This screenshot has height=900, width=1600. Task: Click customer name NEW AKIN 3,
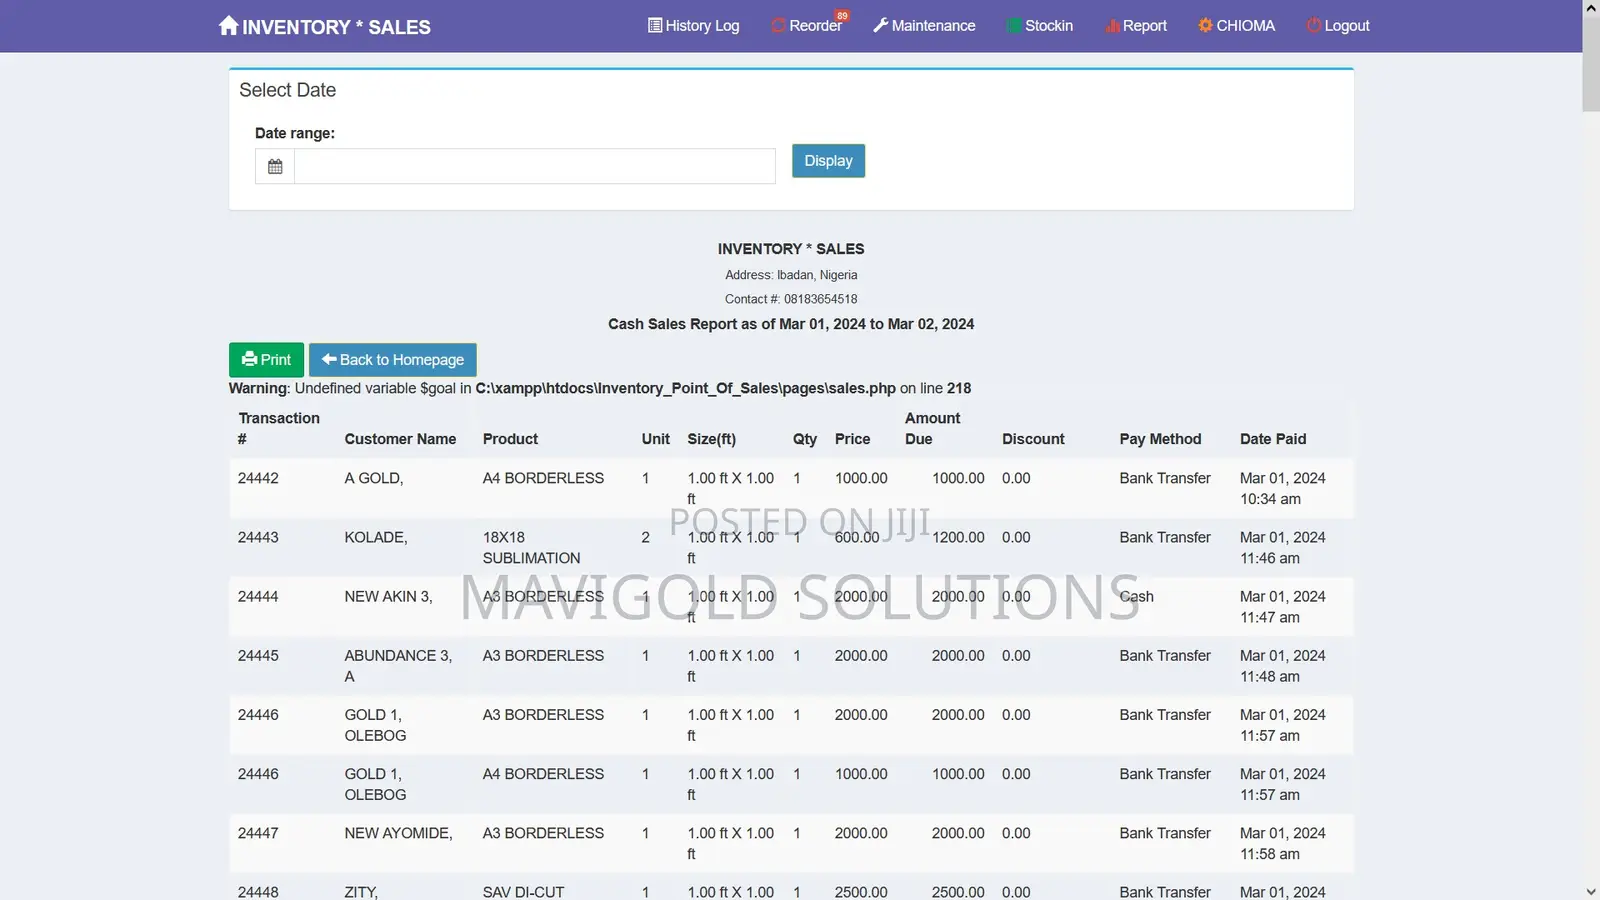point(388,596)
